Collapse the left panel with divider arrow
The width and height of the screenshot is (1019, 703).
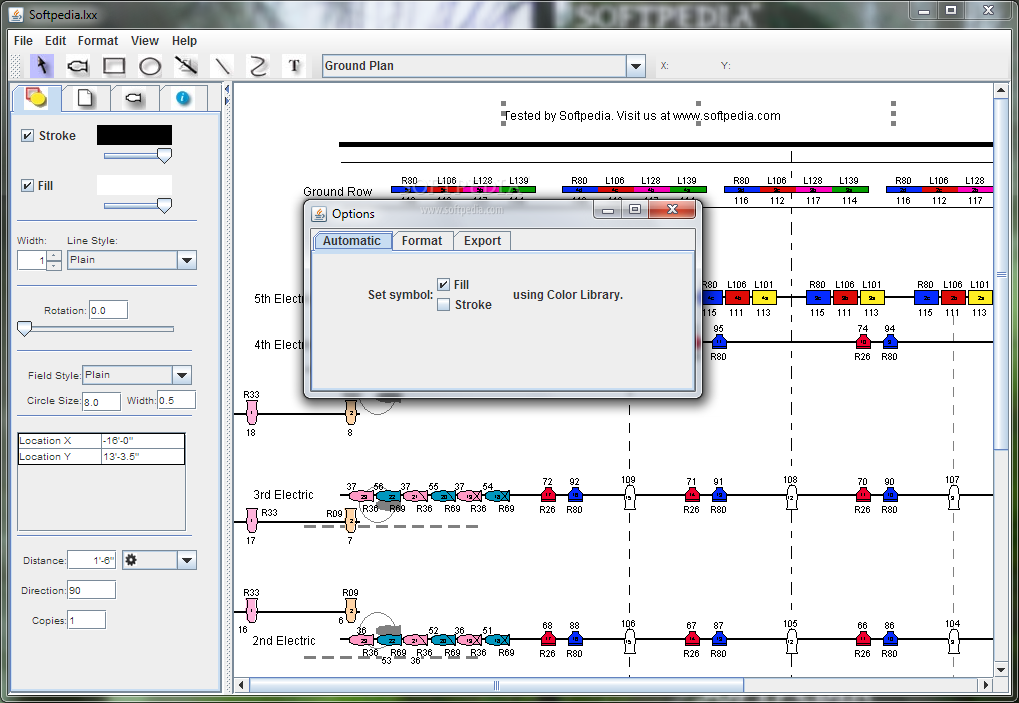pyautogui.click(x=227, y=88)
